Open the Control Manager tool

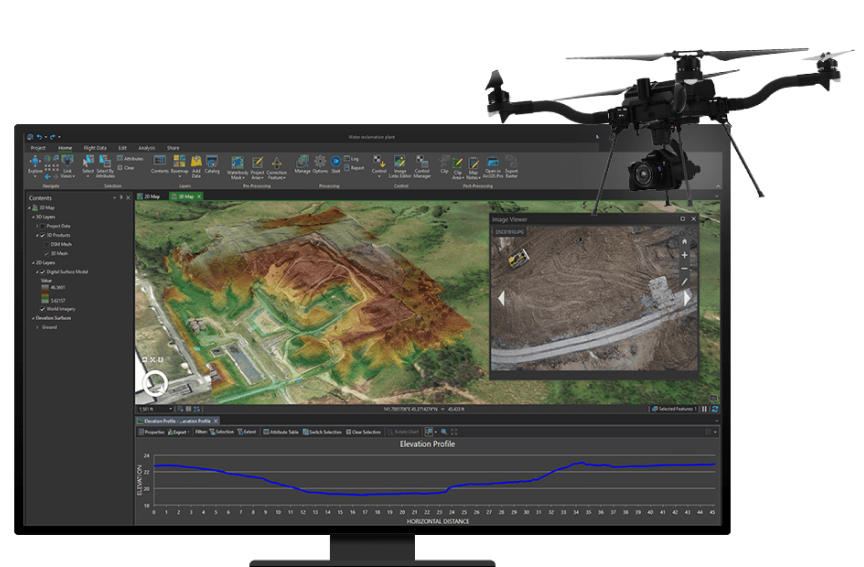click(x=422, y=163)
